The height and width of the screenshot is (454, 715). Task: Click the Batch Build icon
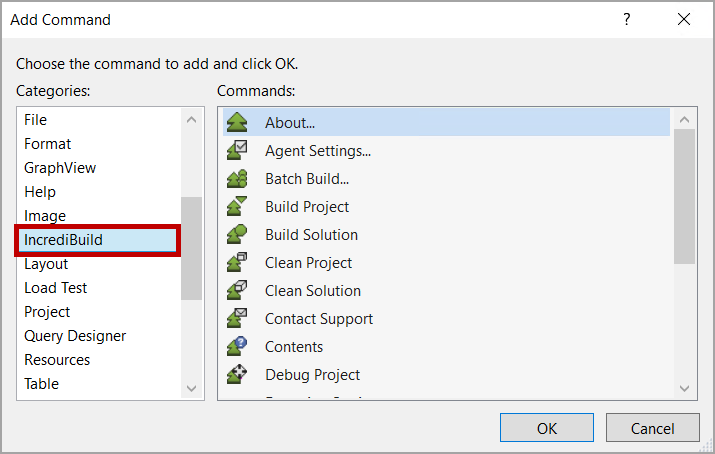pyautogui.click(x=237, y=179)
